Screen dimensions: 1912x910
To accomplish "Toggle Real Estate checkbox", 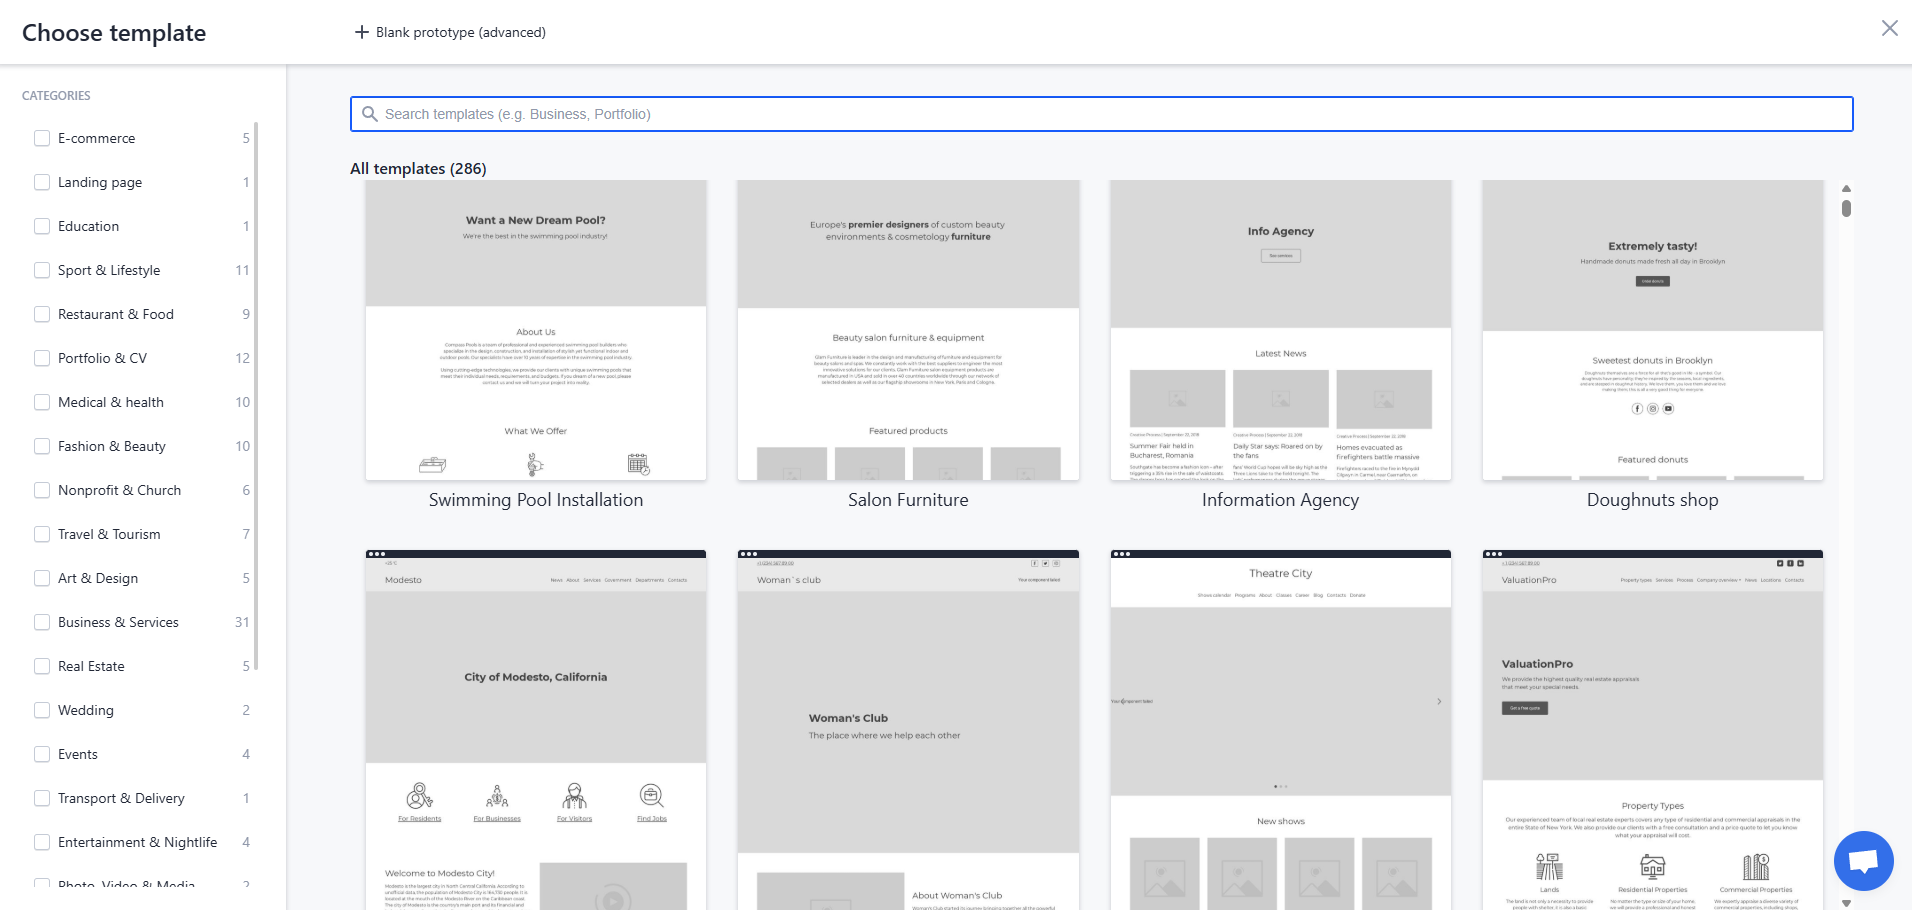I will point(42,666).
